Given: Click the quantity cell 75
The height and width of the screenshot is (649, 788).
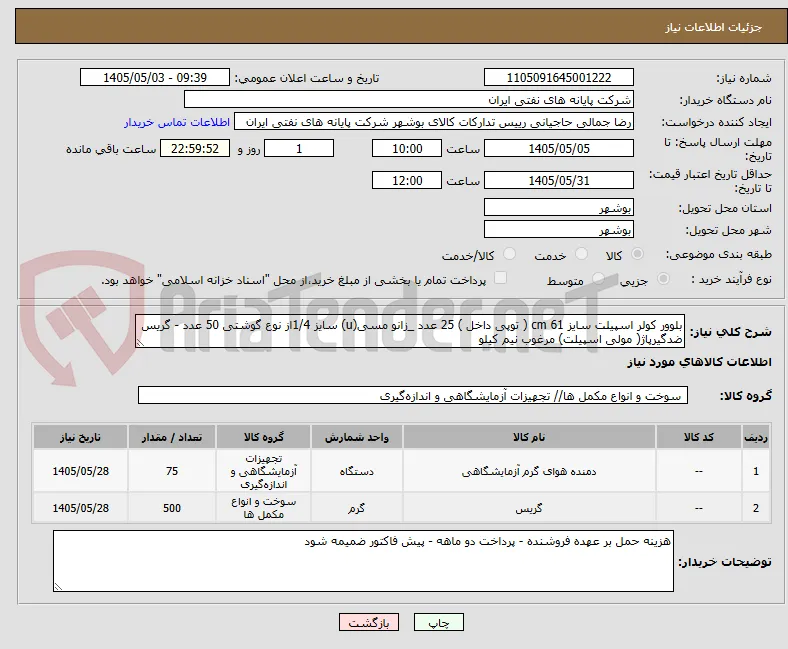Looking at the screenshot, I should [172, 472].
